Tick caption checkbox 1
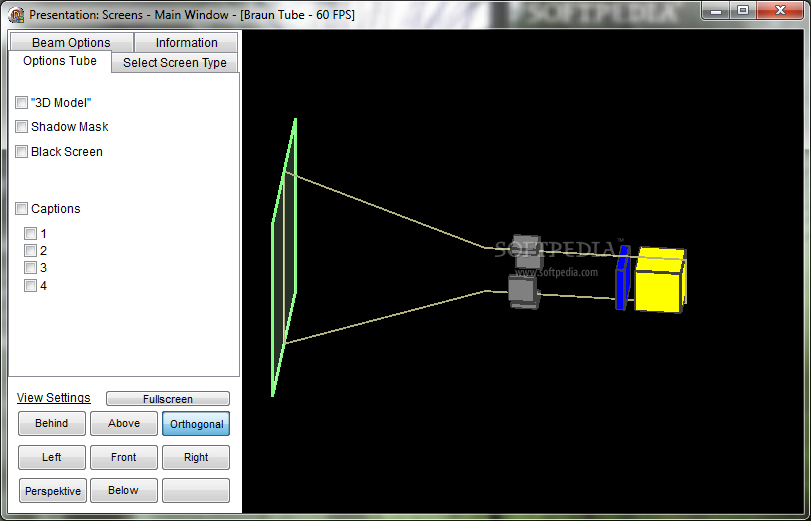811x521 pixels. pos(31,233)
